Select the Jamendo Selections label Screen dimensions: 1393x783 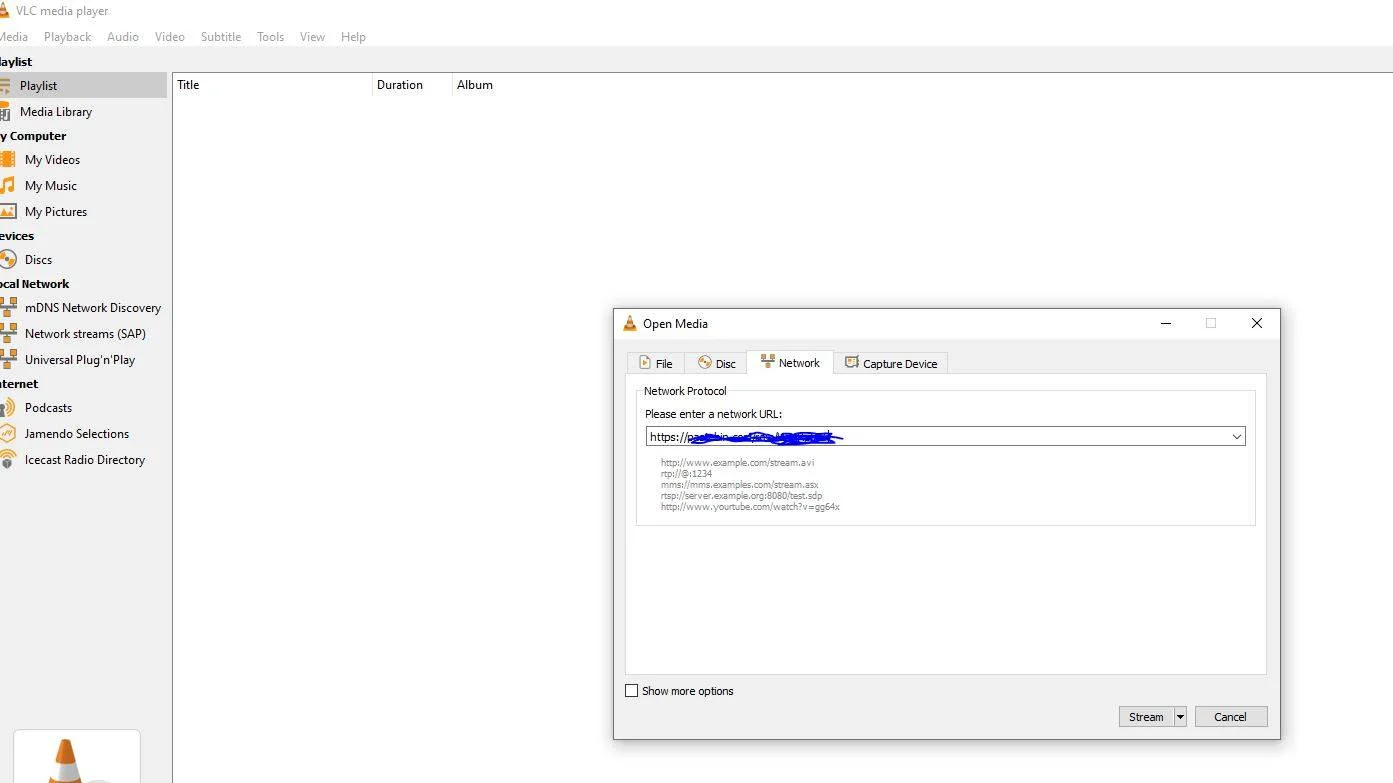click(x=77, y=434)
